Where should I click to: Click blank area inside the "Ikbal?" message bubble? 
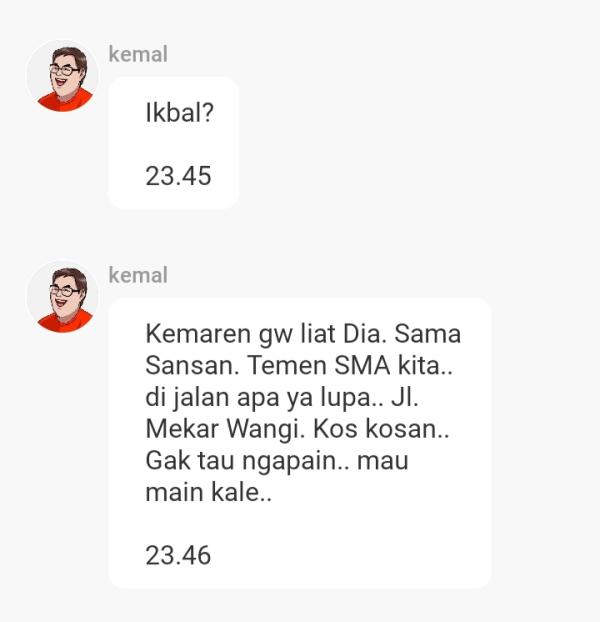(173, 144)
